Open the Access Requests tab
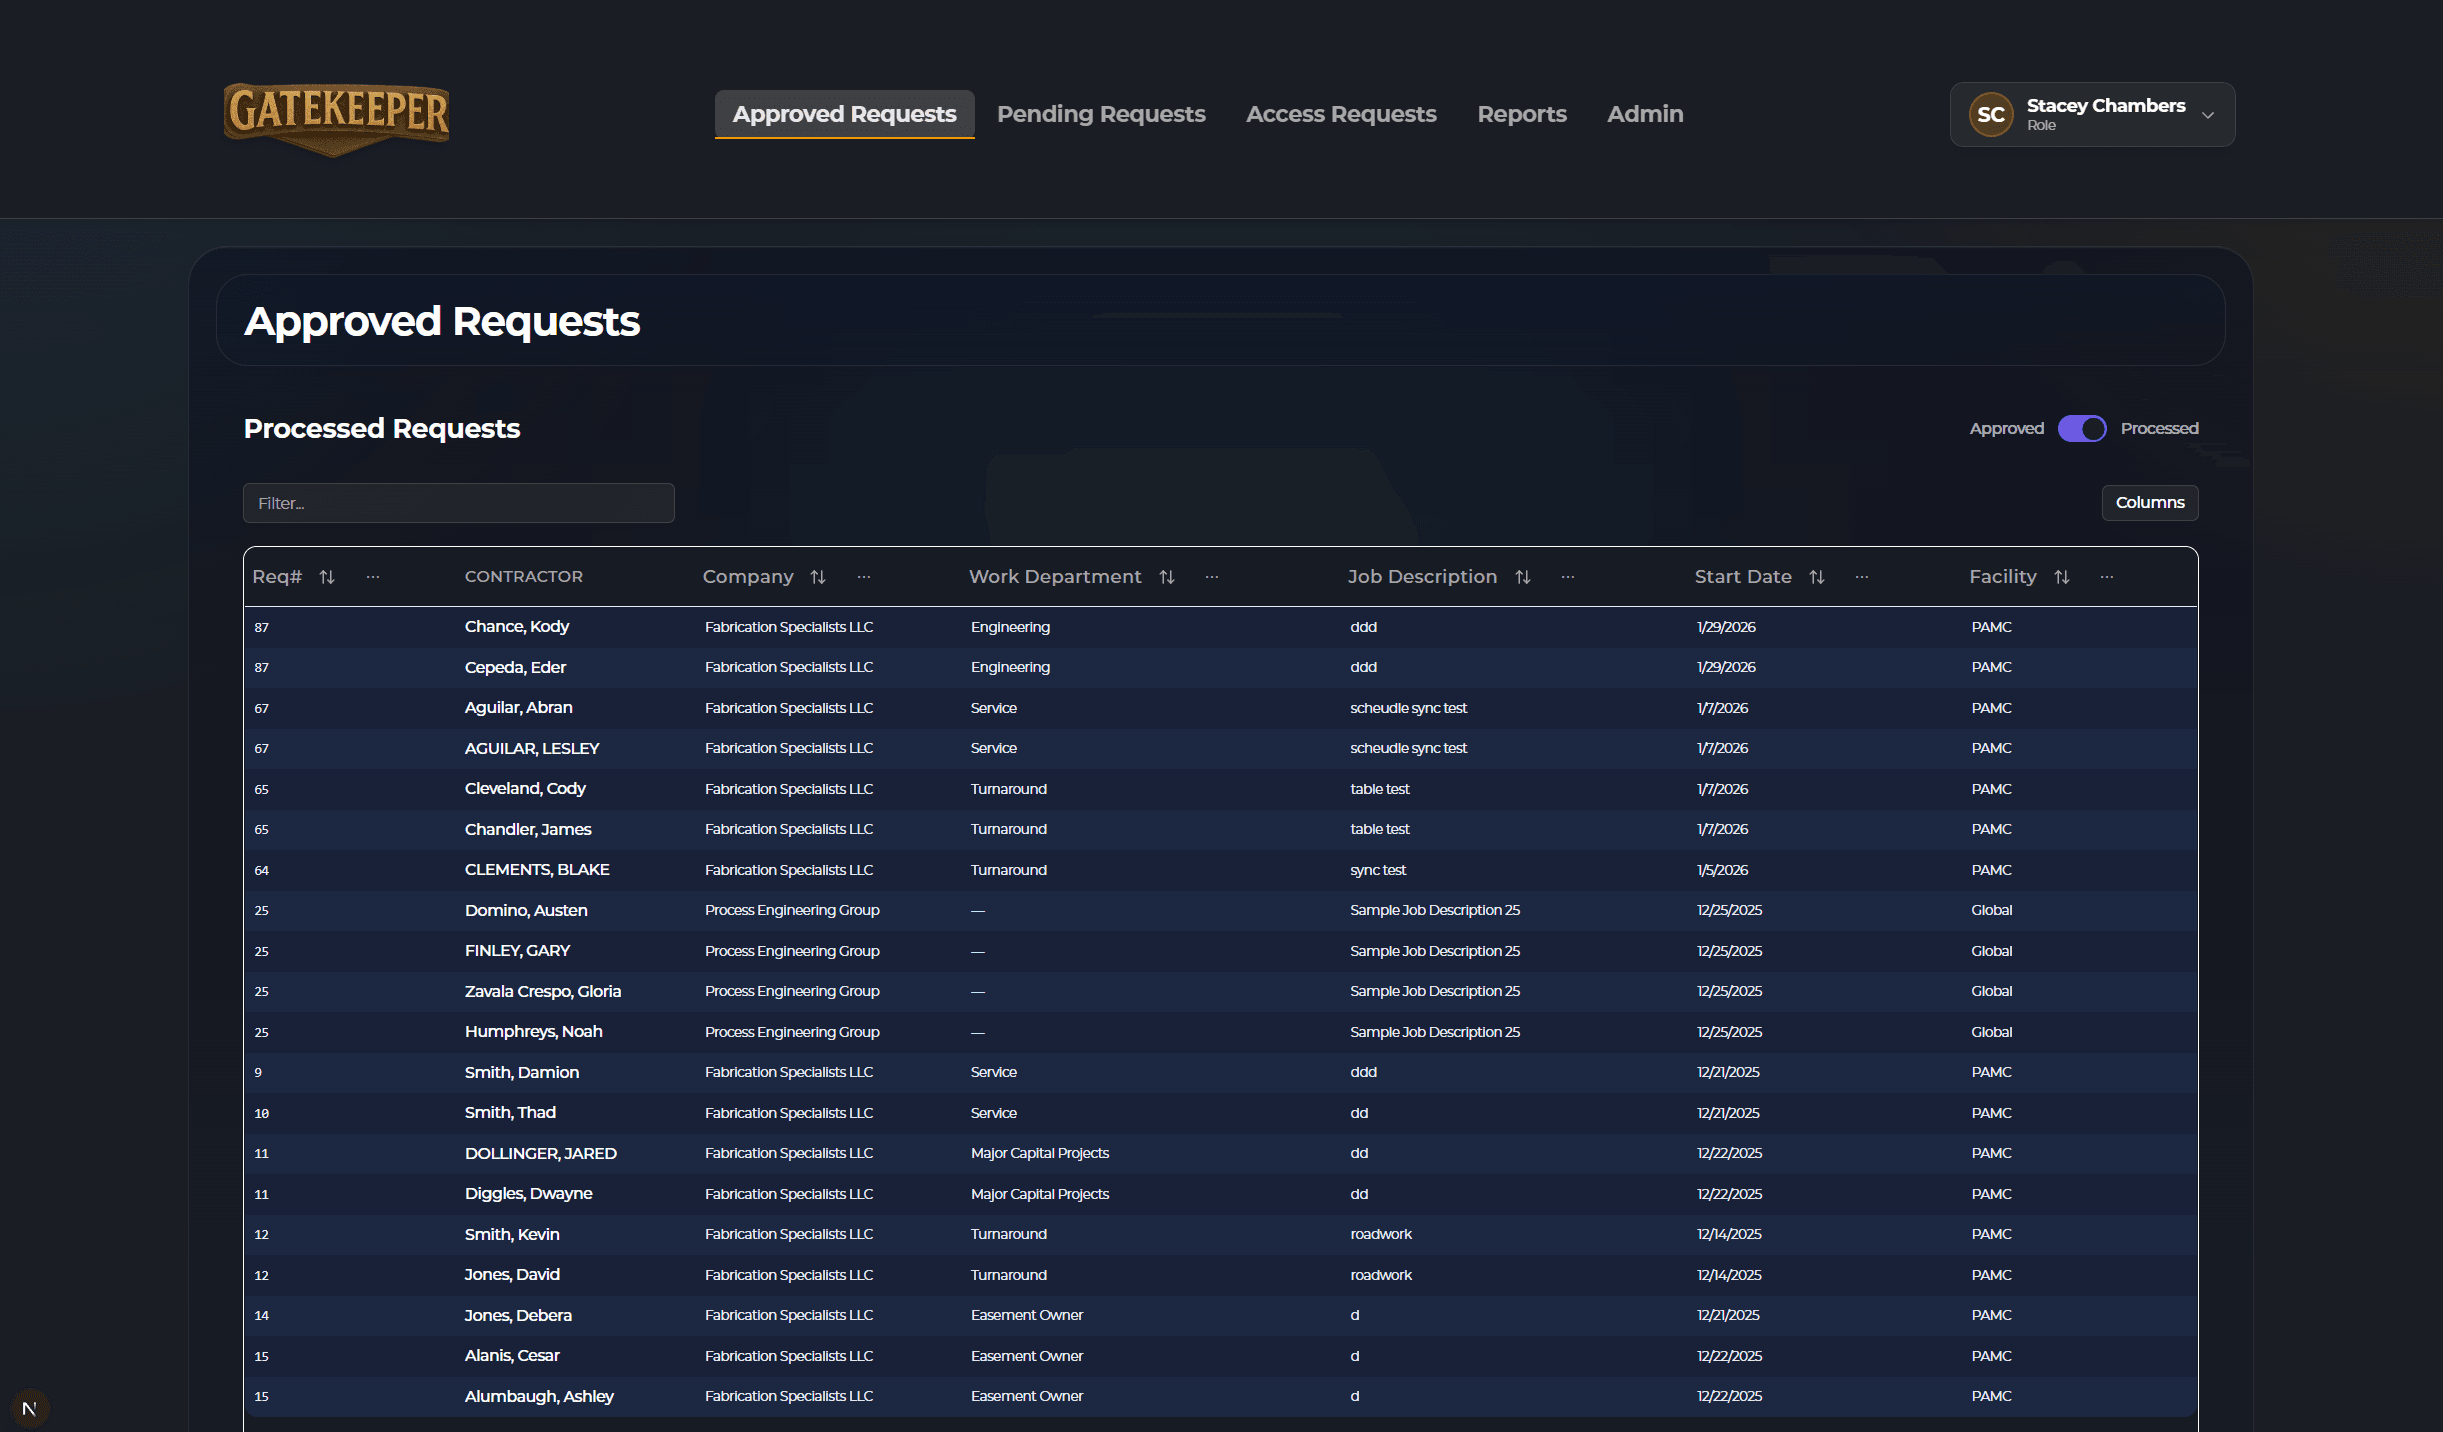This screenshot has height=1432, width=2443. 1341,114
